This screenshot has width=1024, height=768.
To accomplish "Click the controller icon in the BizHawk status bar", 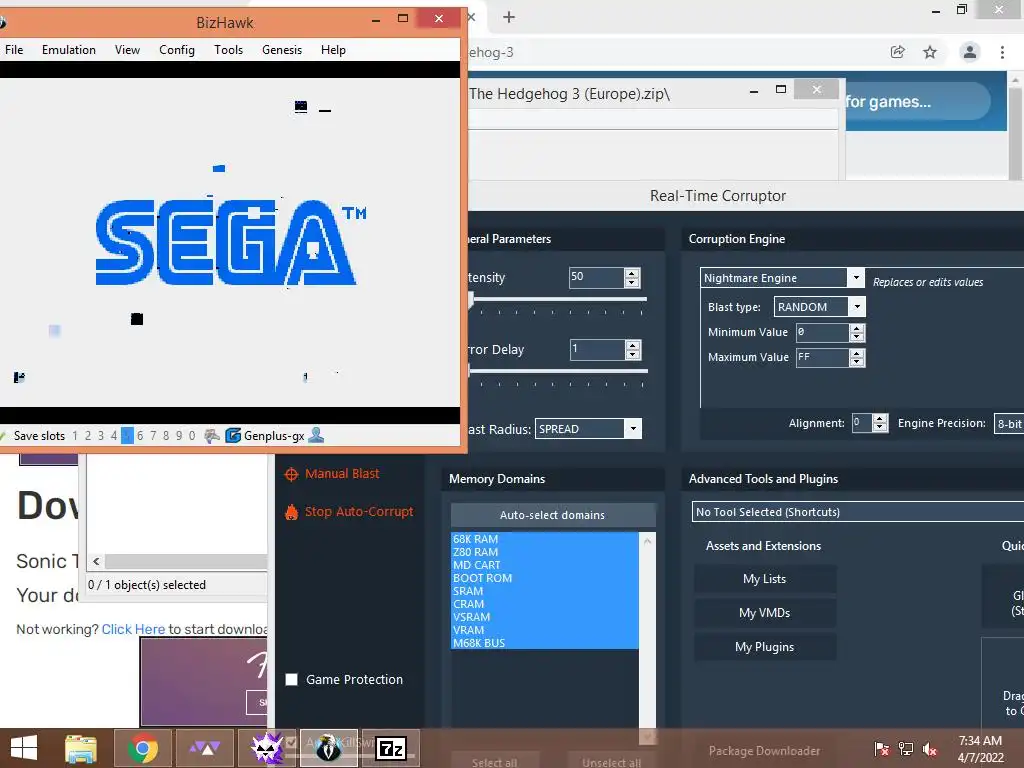I will 212,436.
